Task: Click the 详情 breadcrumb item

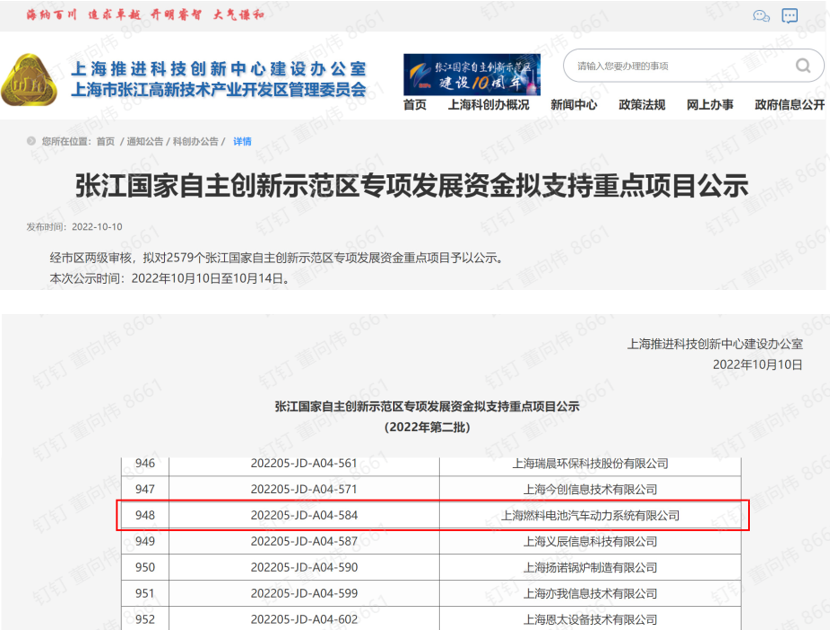Action: [242, 142]
